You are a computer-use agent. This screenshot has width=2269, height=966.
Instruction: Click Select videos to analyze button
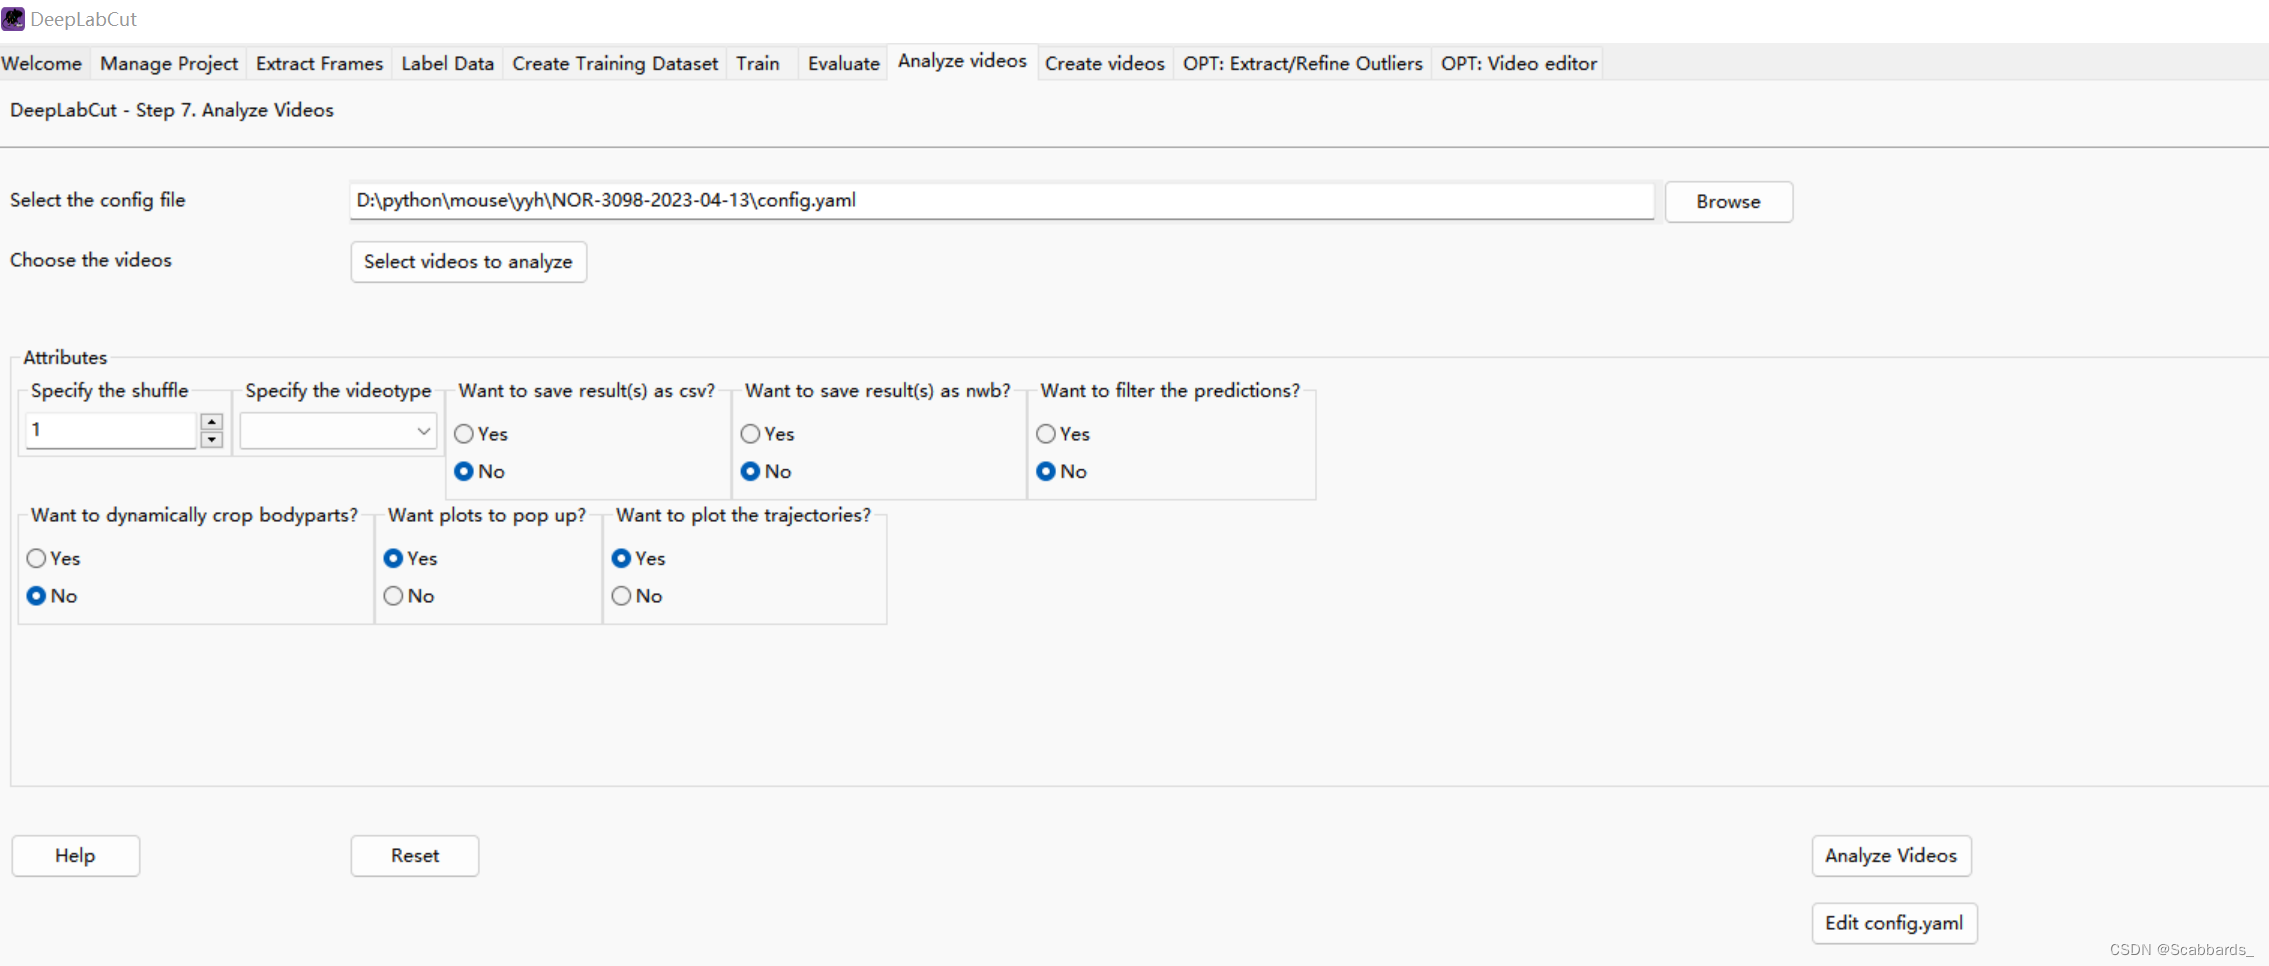468,262
